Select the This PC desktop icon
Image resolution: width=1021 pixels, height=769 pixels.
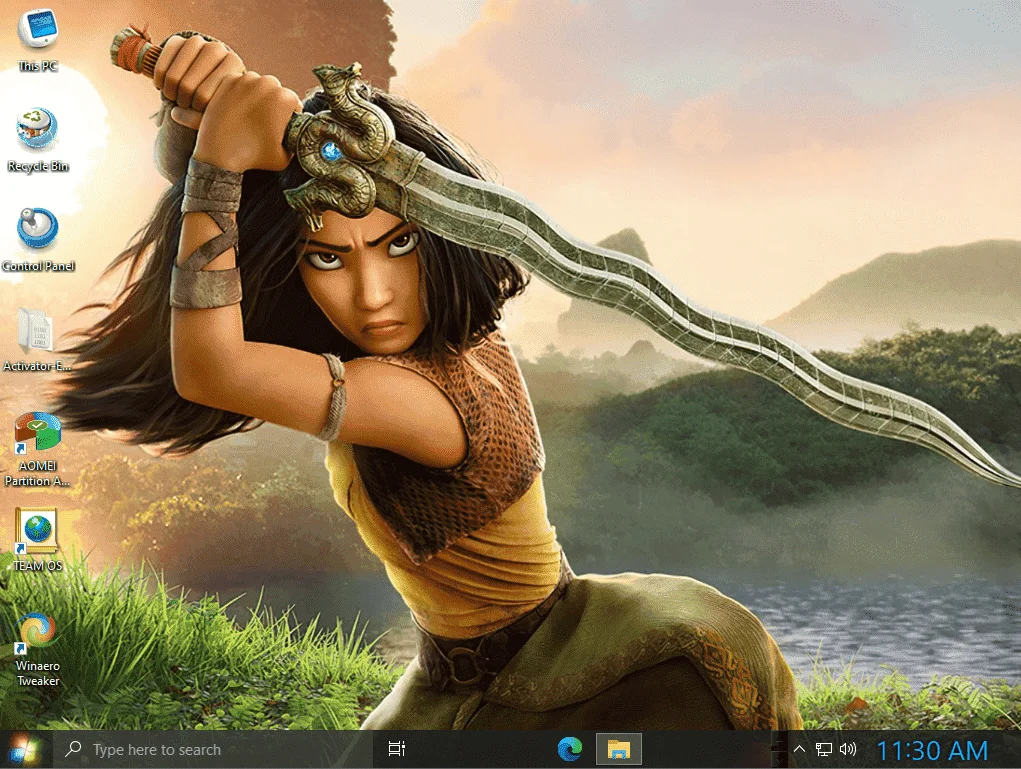coord(37,40)
